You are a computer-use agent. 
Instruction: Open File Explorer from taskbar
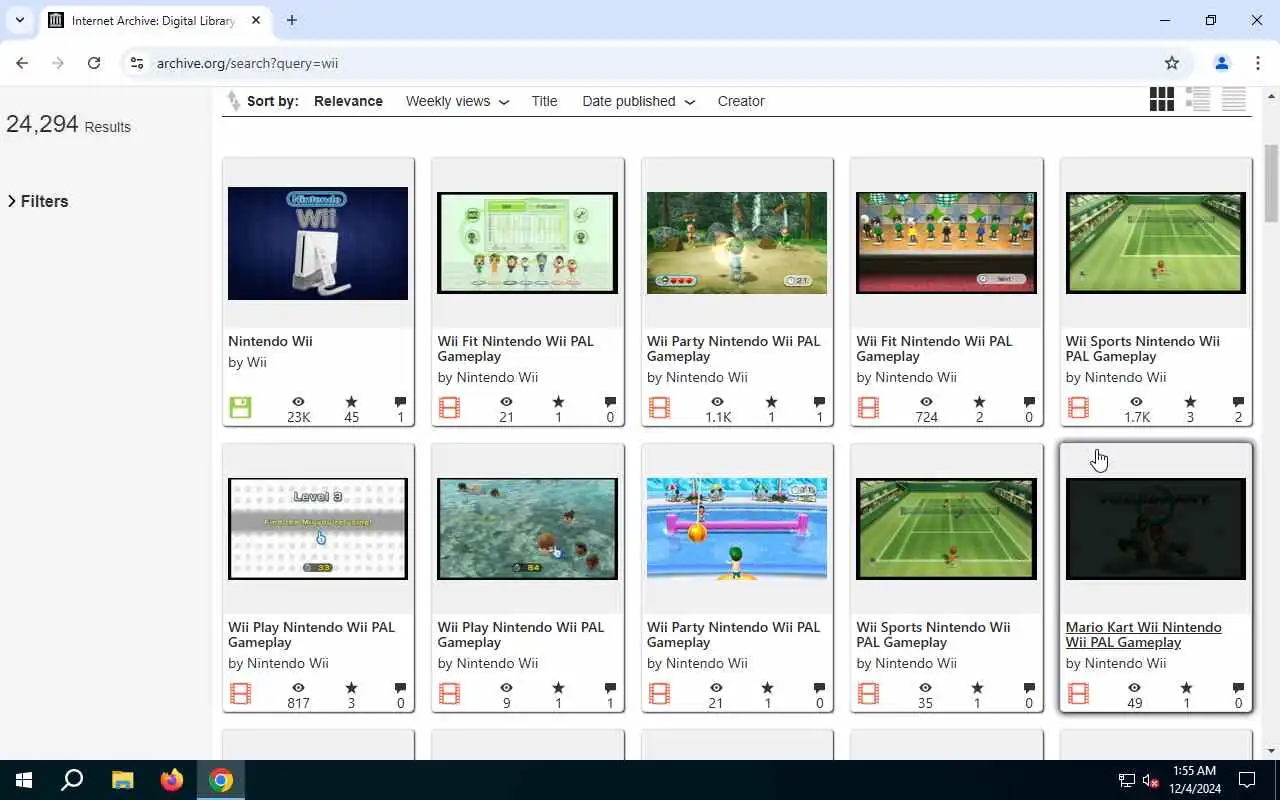coord(122,780)
